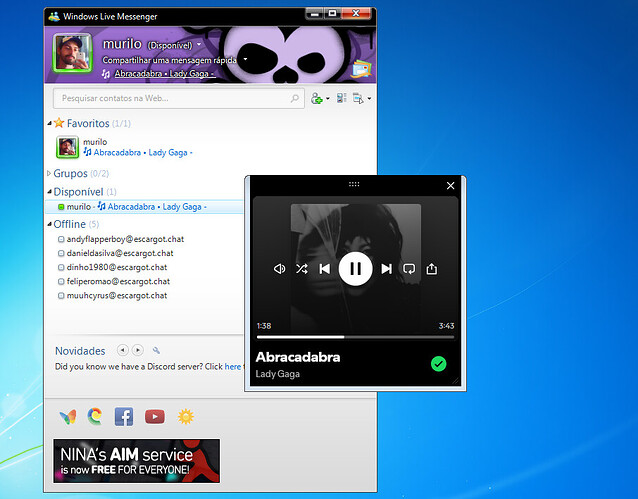The height and width of the screenshot is (499, 638).
Task: Open the scene picture icon in header
Action: click(361, 68)
